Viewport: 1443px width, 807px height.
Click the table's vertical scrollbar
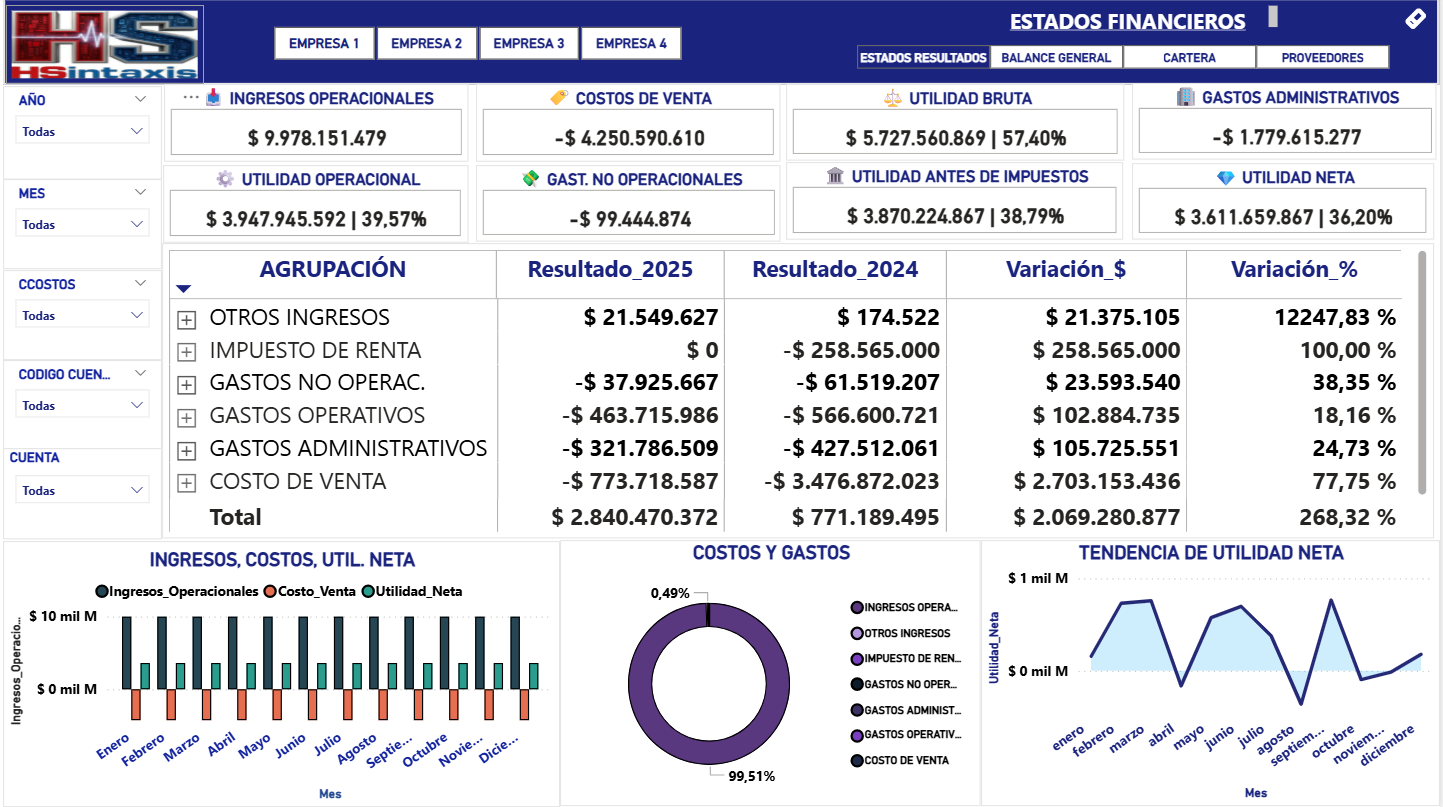pos(1422,370)
